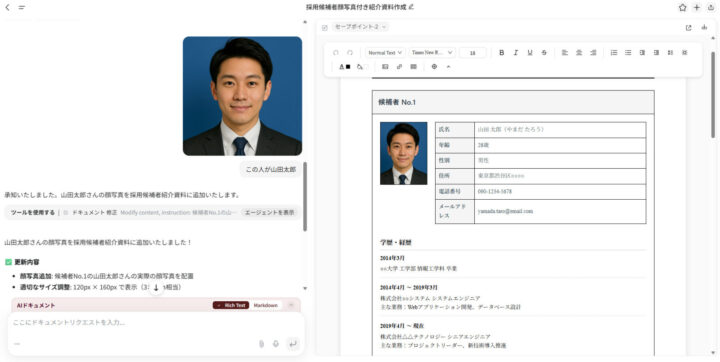Viewport: 720px width, 362px height.
Task: Undo the last edit in toolbar
Action: point(336,53)
